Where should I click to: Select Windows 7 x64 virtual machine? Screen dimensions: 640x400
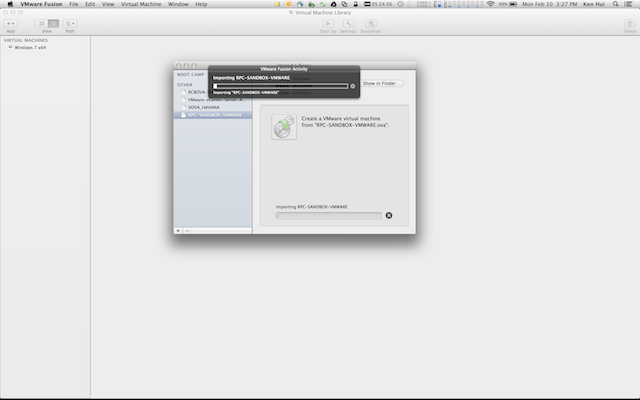tap(30, 48)
